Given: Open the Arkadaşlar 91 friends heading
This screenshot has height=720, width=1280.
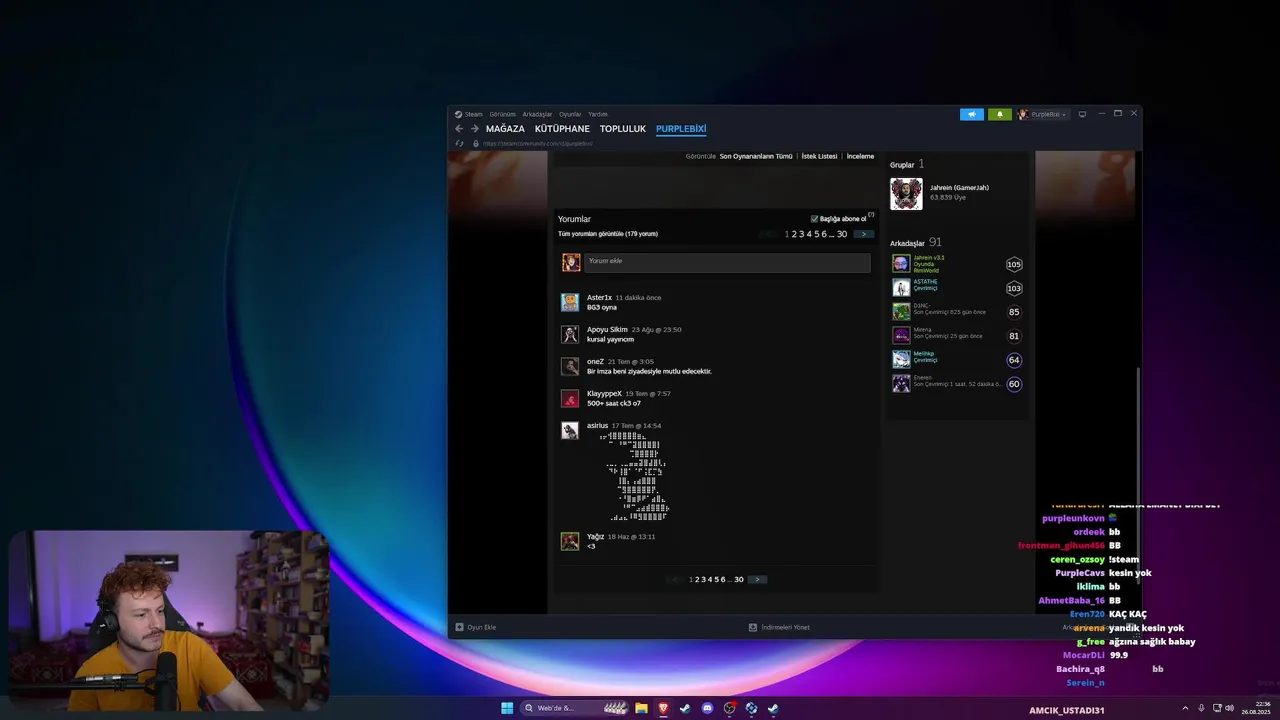Looking at the screenshot, I should pos(916,242).
